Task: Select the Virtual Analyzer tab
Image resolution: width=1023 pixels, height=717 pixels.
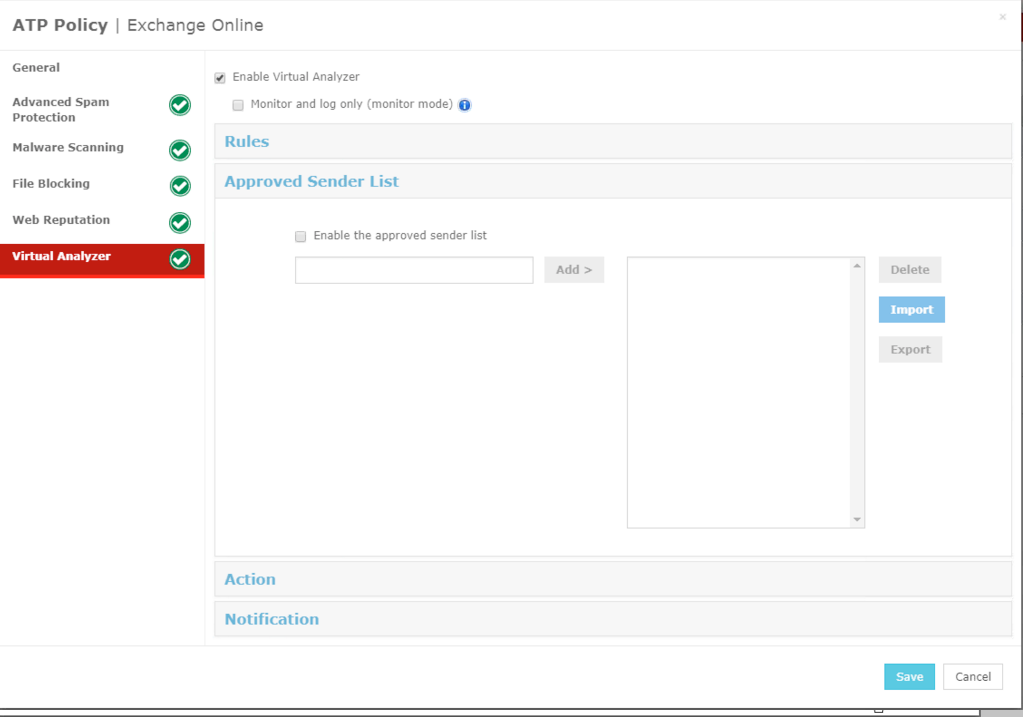Action: 102,260
